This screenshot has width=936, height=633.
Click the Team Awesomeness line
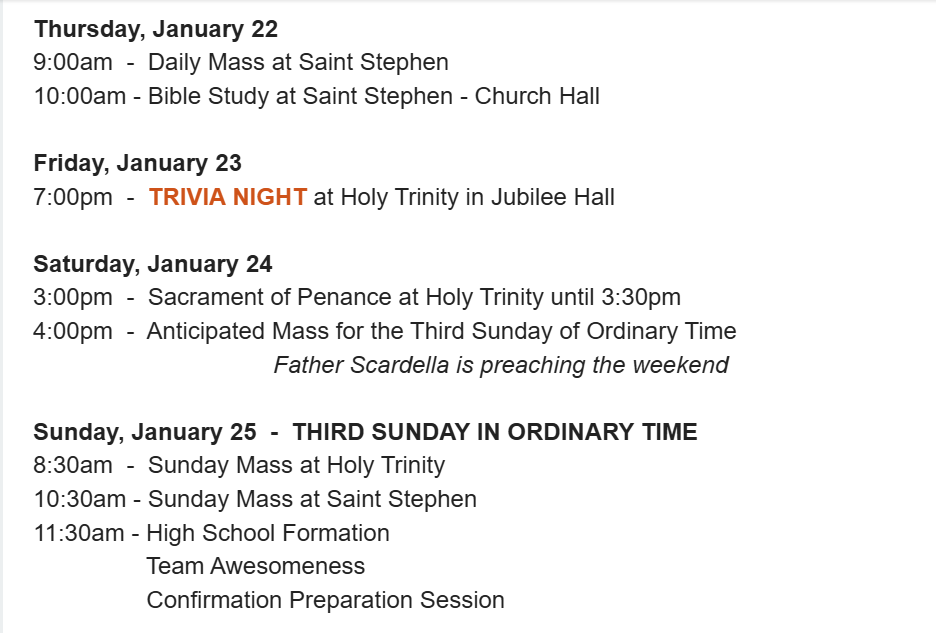[255, 566]
